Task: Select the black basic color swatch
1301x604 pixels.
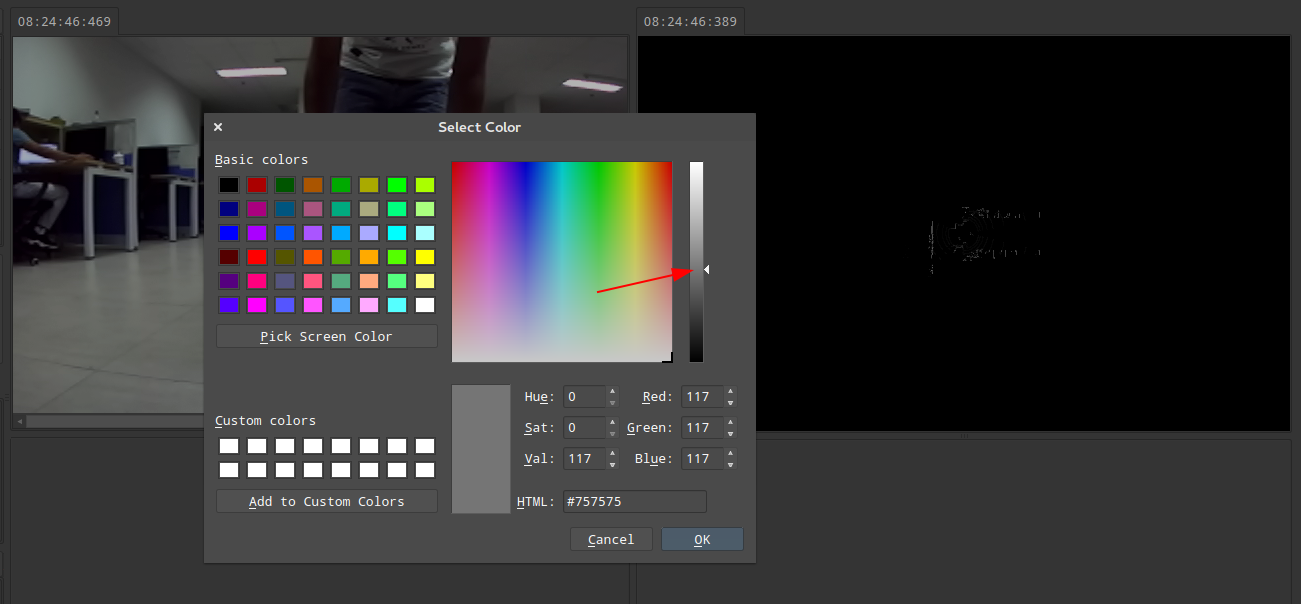Action: point(229,185)
